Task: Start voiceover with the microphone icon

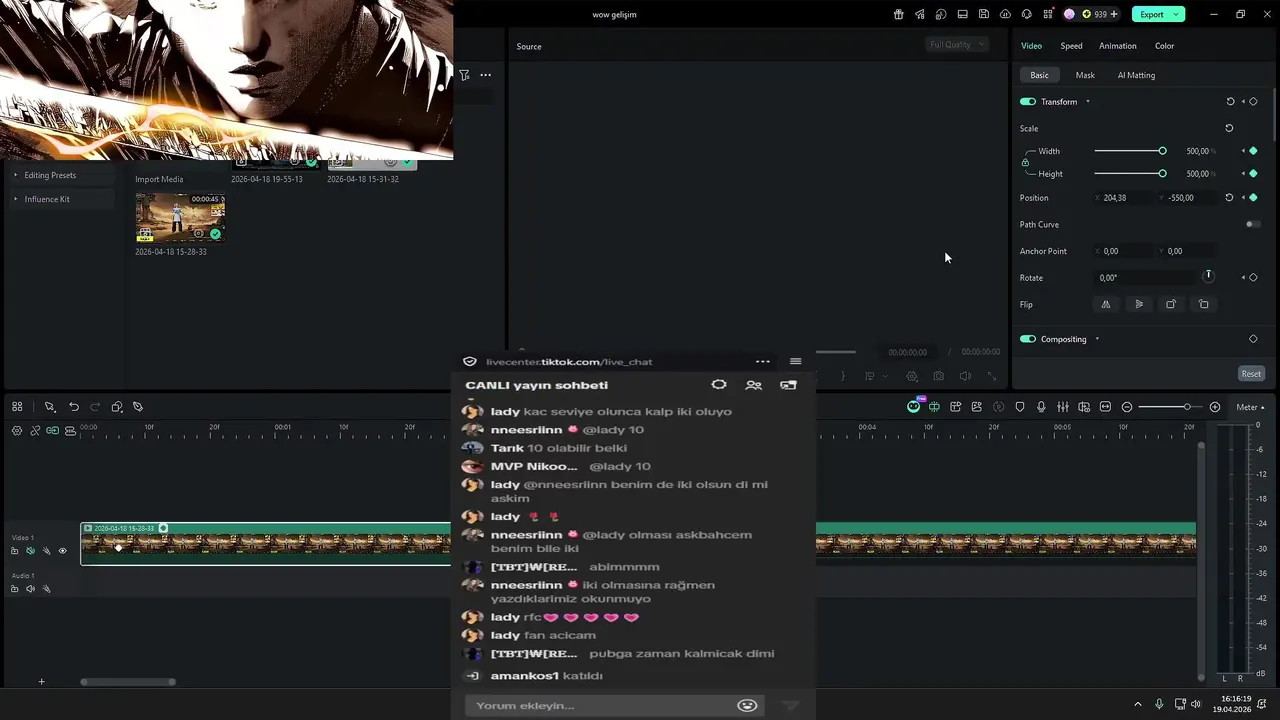Action: [1041, 407]
